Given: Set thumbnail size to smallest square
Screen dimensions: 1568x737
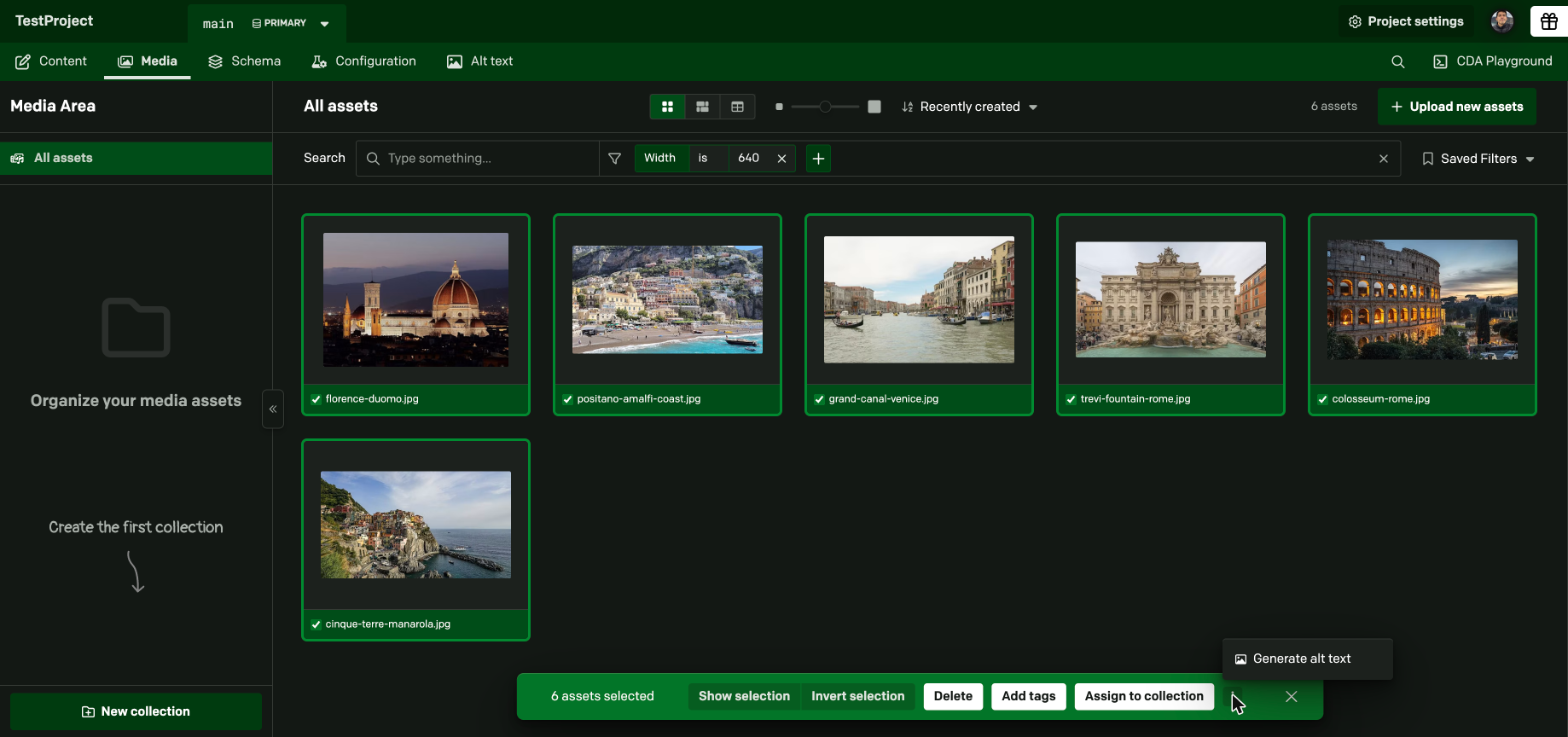Looking at the screenshot, I should 779,107.
